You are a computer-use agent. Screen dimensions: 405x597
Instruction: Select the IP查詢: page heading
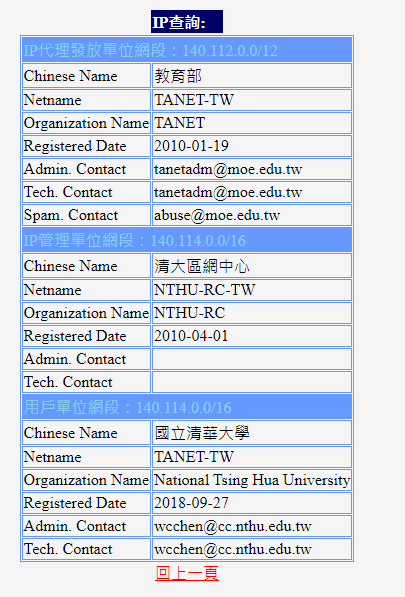(x=179, y=22)
